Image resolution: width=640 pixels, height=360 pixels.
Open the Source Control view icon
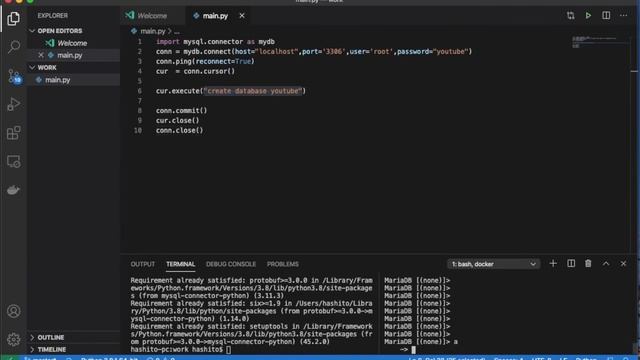coord(13,76)
